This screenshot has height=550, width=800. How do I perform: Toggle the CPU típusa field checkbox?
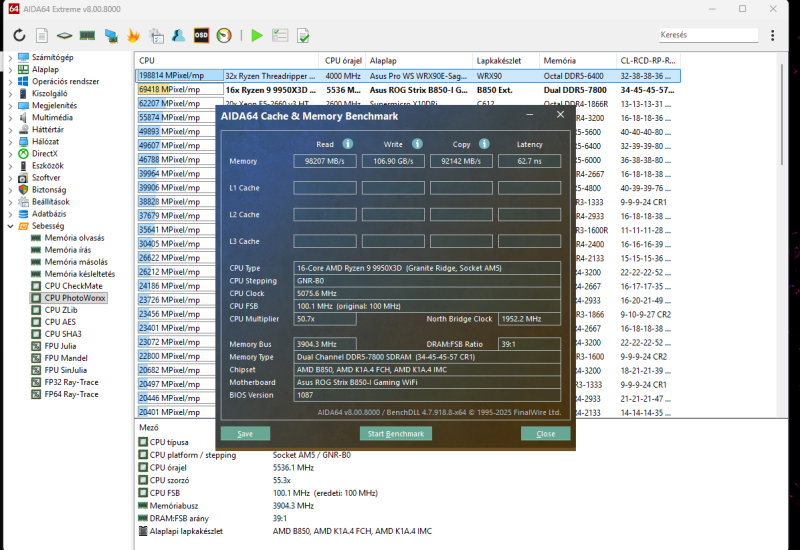[x=143, y=442]
